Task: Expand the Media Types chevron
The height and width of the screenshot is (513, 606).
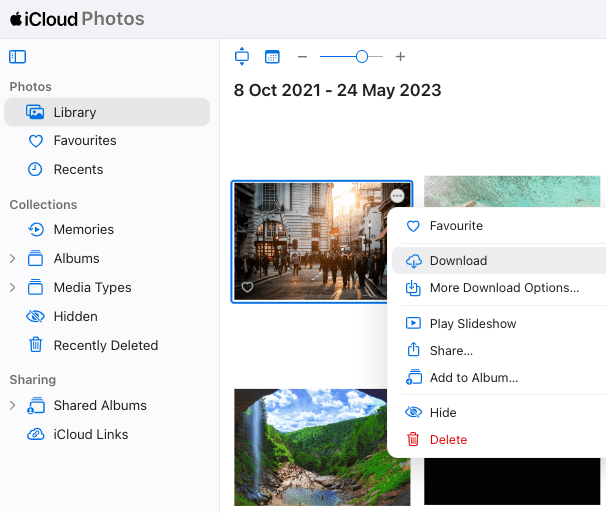Action: 12,288
